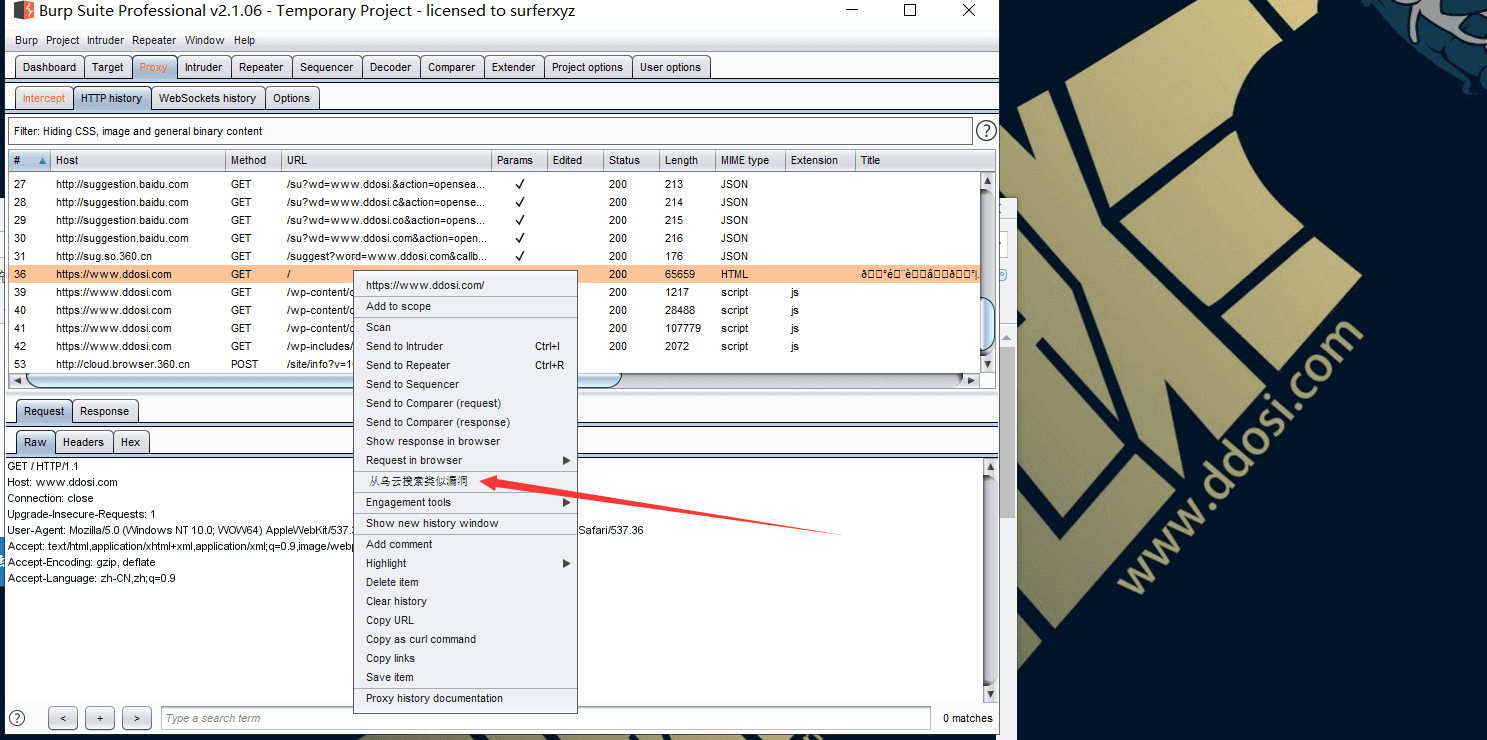
Task: Select the Request tab
Action: point(44,411)
